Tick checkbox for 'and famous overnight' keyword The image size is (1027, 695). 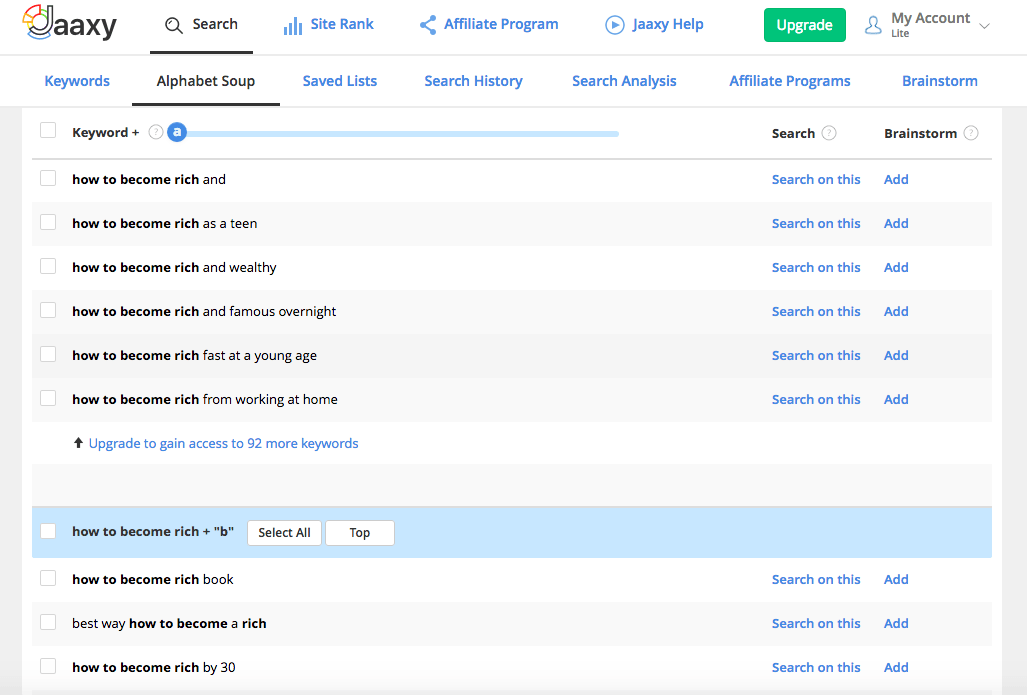48,310
